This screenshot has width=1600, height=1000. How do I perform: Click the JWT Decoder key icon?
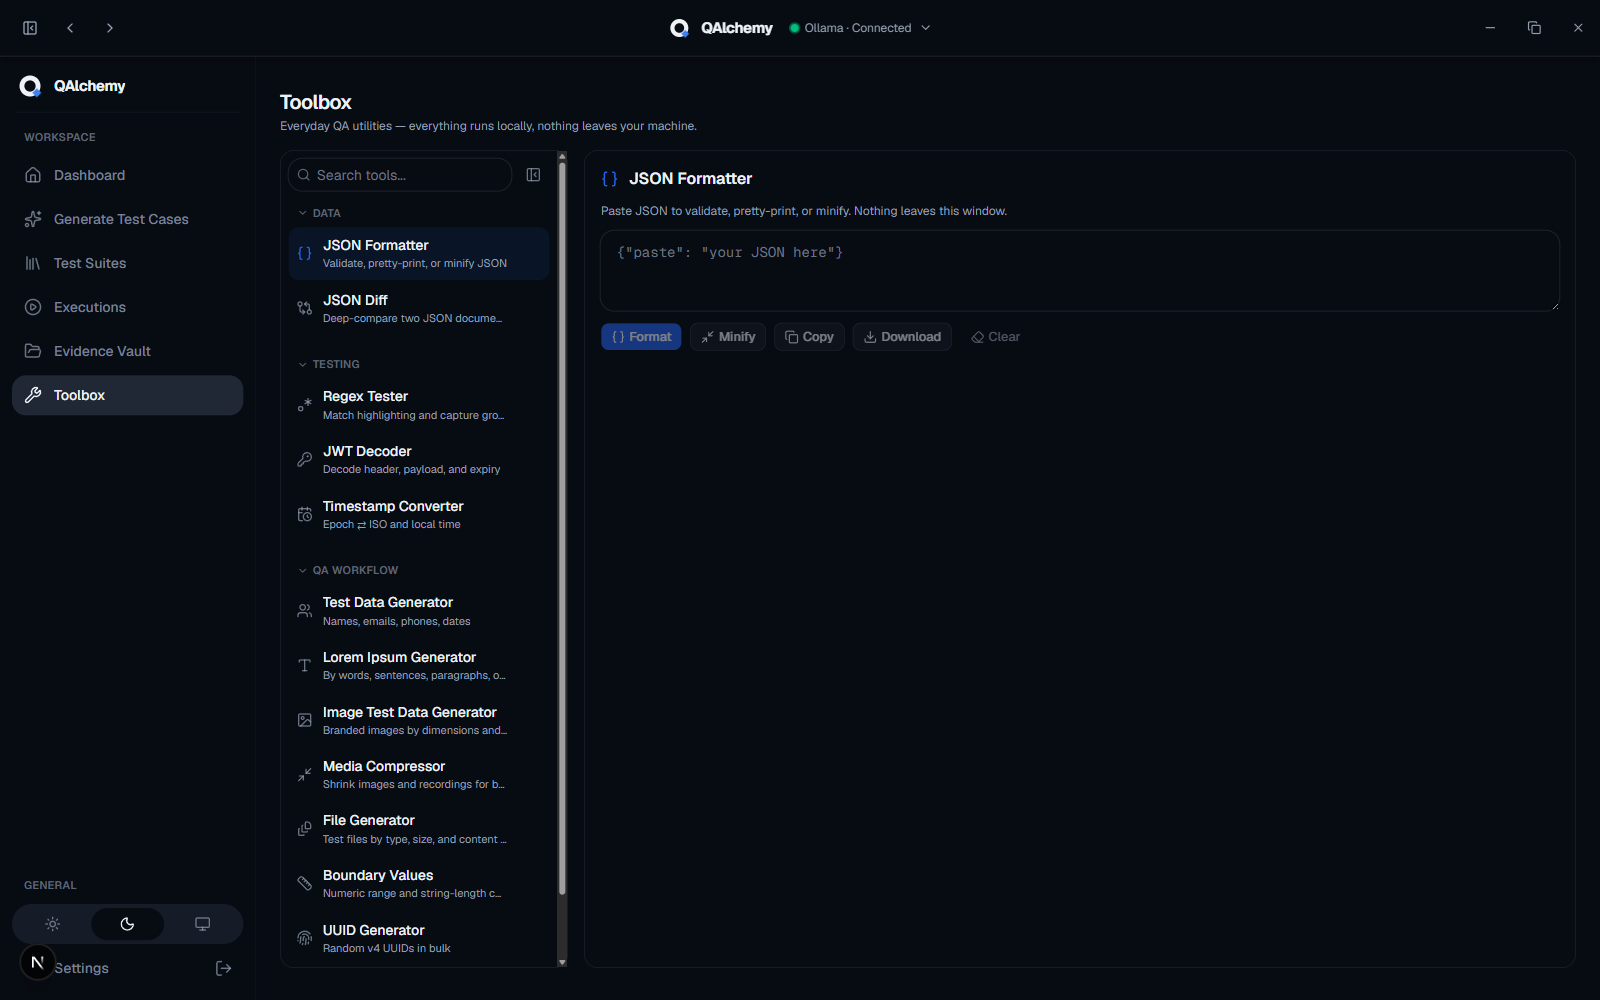point(305,459)
